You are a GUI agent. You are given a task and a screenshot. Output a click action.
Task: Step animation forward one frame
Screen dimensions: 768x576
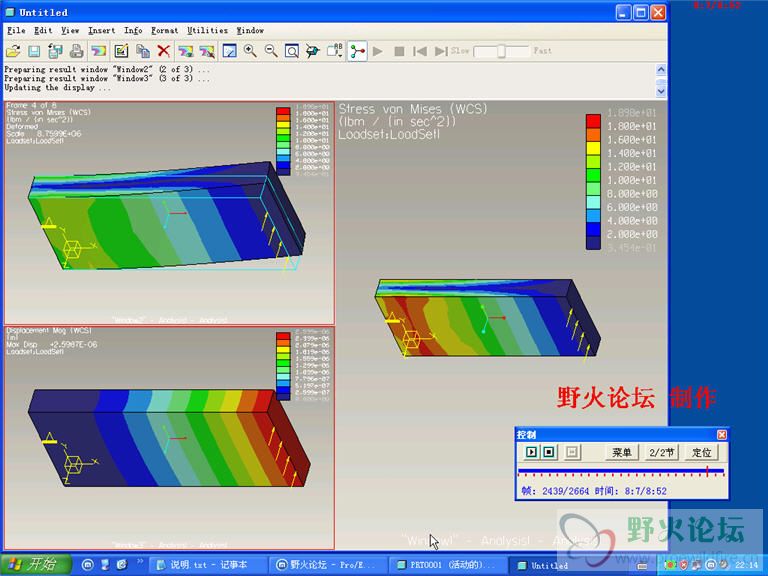[x=441, y=51]
